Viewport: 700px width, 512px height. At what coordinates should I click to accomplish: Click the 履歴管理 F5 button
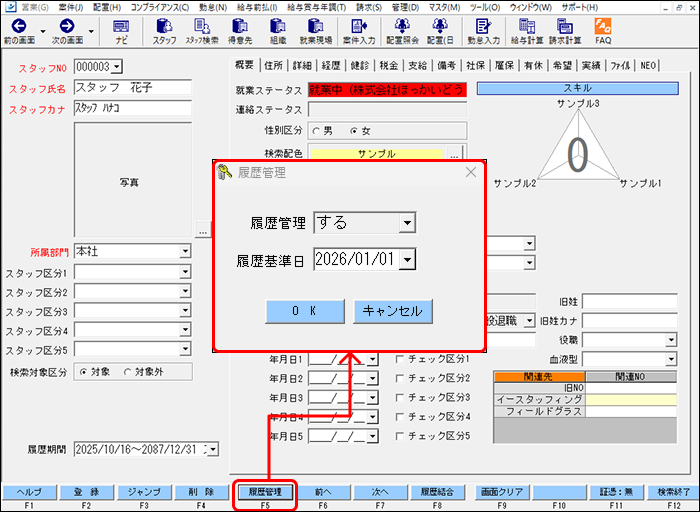(x=265, y=492)
